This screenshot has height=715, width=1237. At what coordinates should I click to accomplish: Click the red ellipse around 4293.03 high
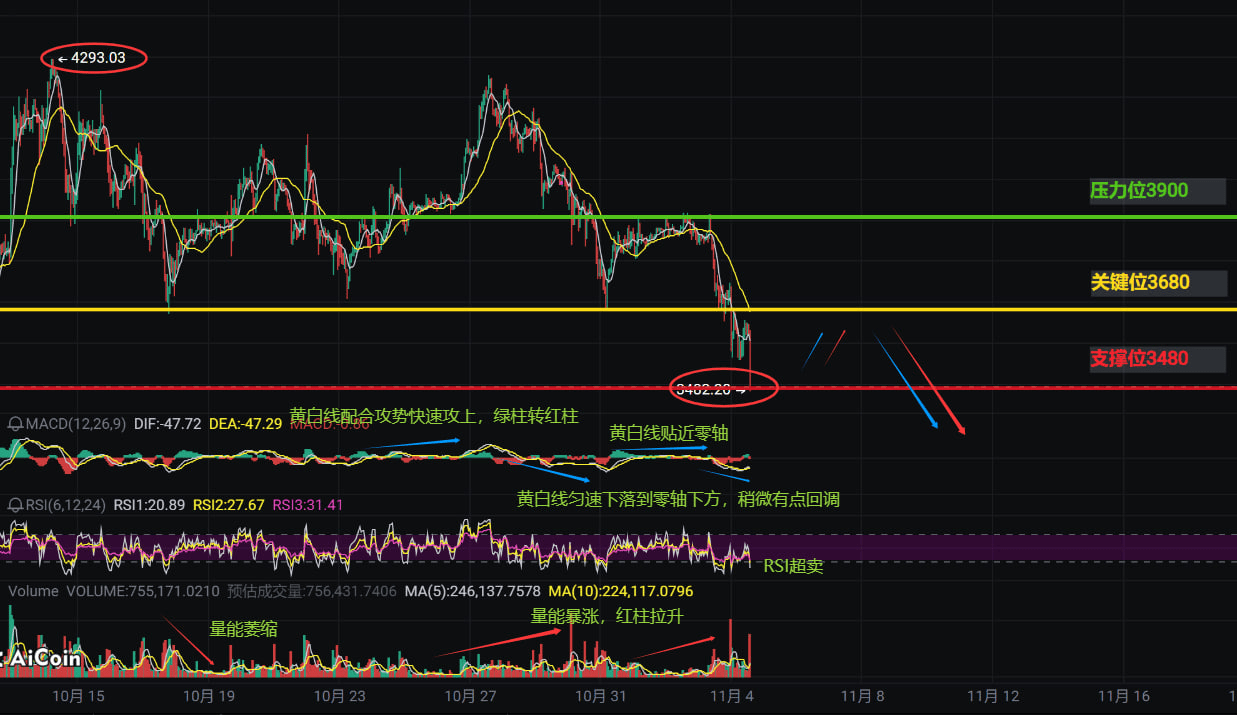click(95, 58)
